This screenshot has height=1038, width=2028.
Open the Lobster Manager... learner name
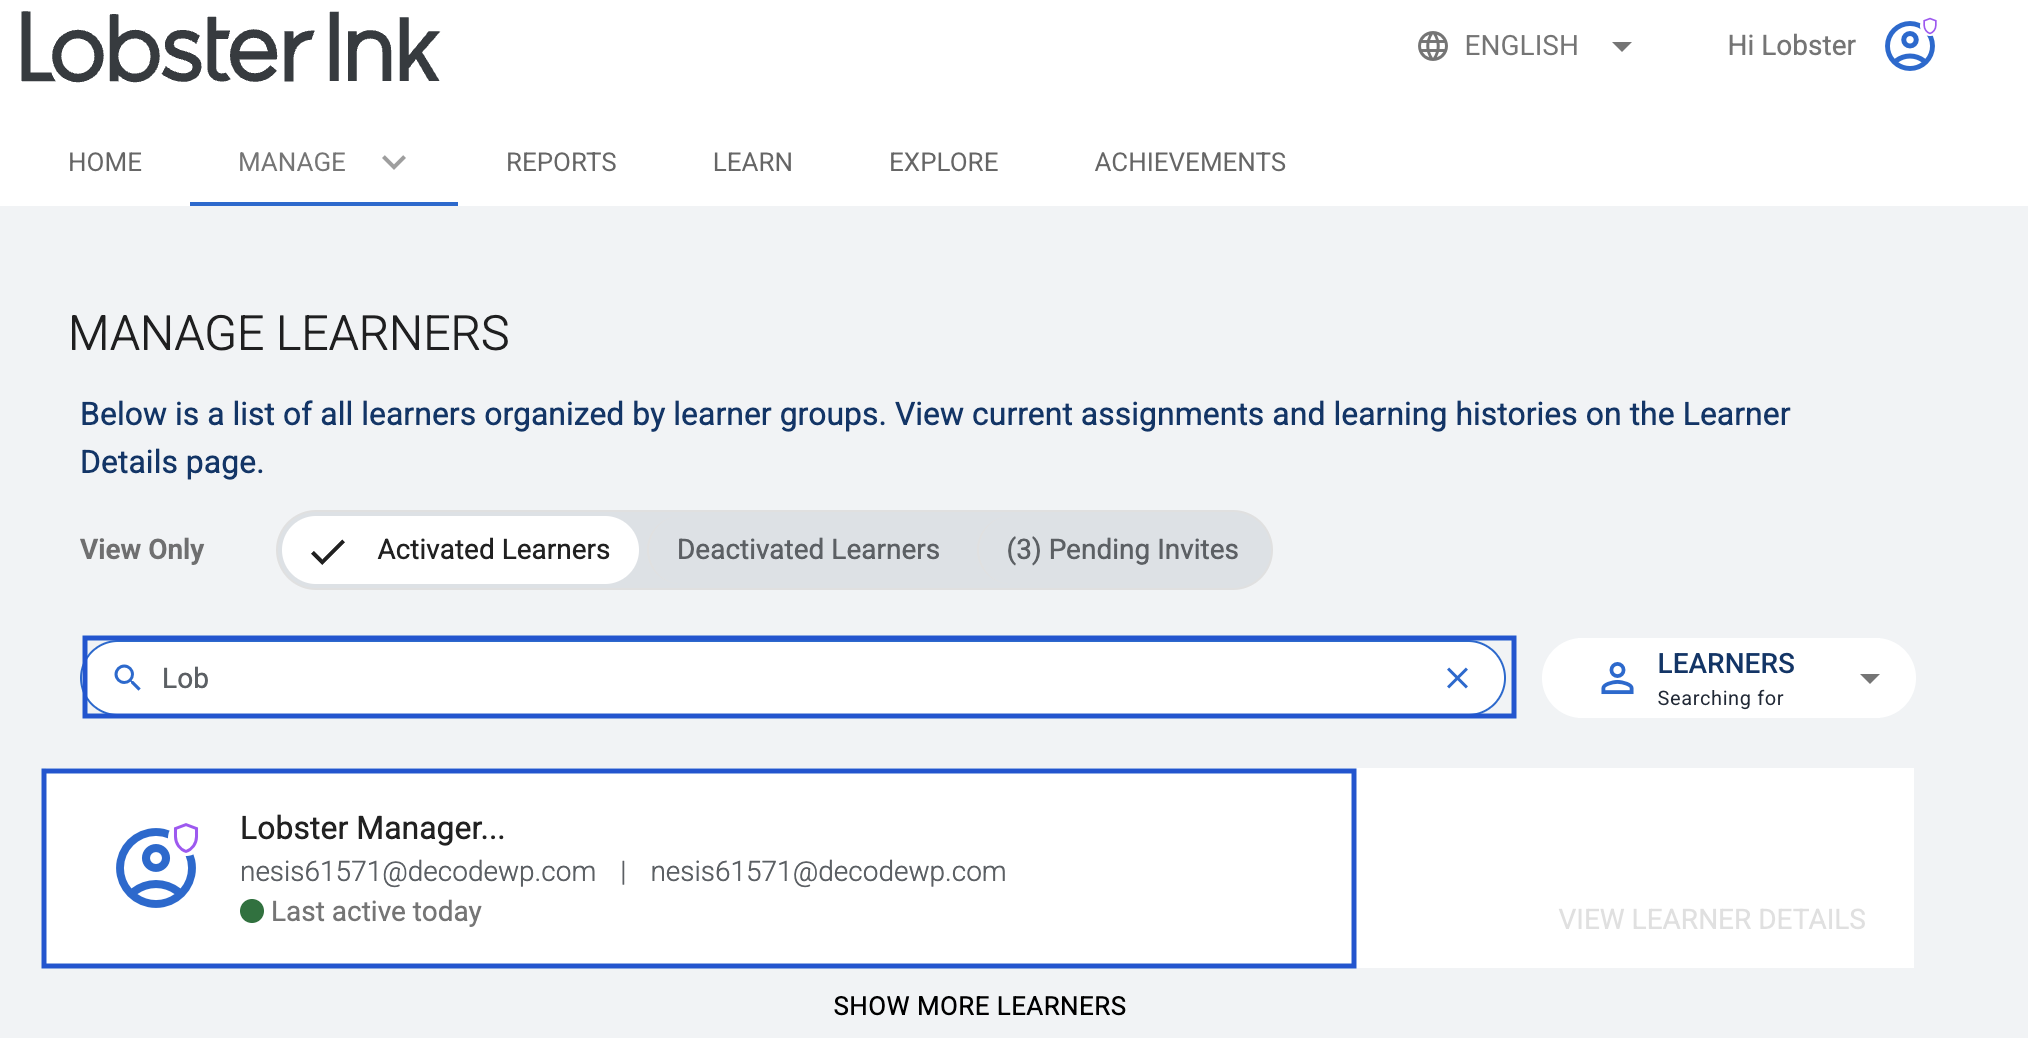372,828
